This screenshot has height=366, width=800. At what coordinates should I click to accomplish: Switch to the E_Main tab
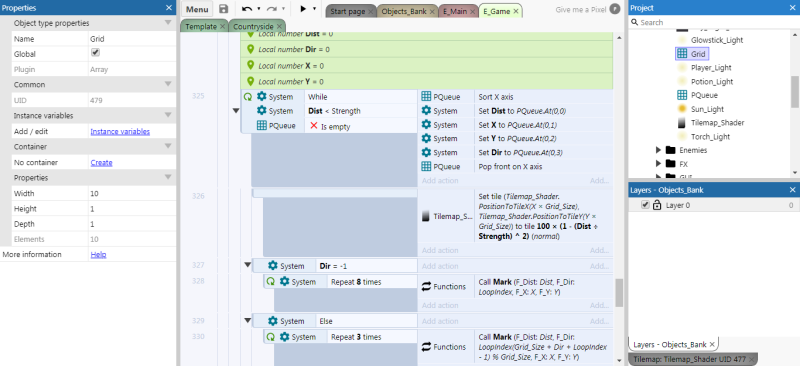pyautogui.click(x=455, y=11)
